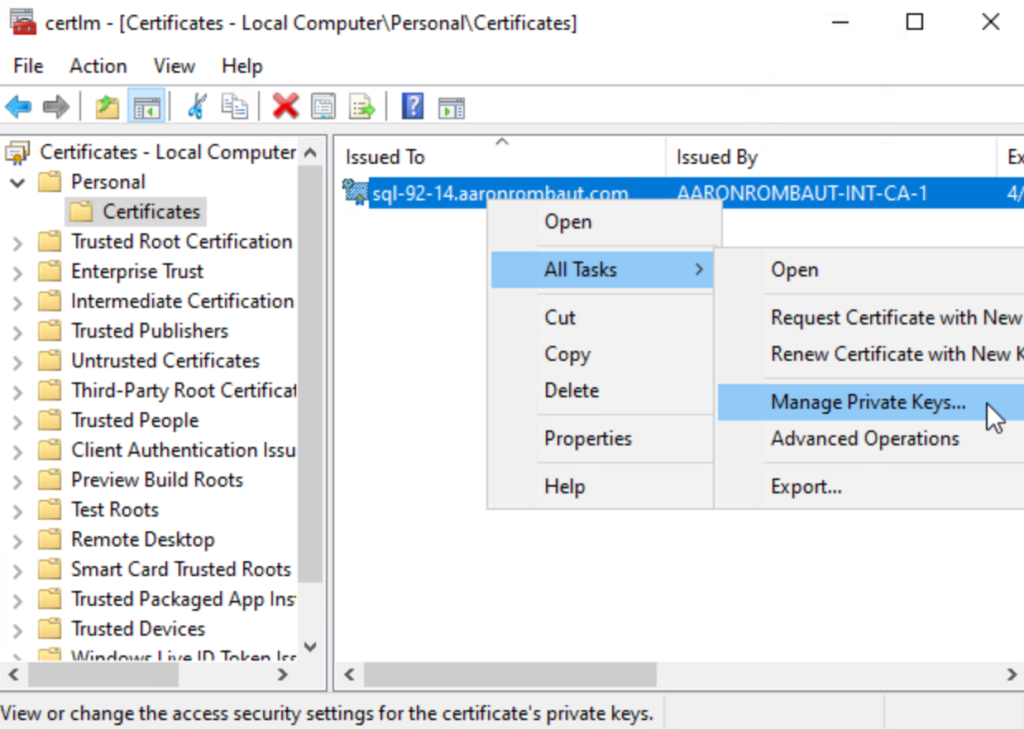Click Properties in the context menu

coord(588,438)
